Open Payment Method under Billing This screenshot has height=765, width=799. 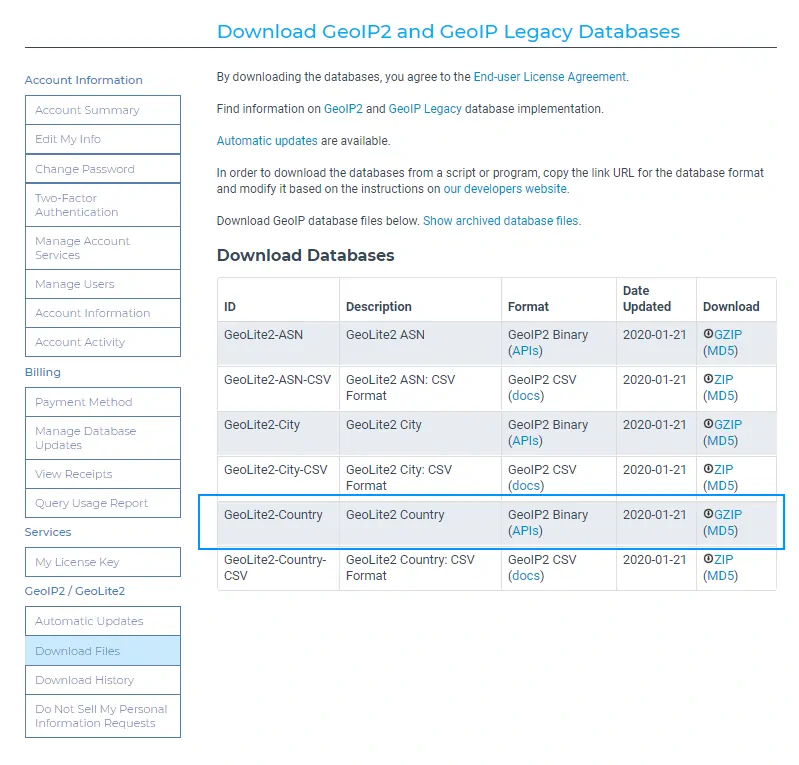[103, 402]
